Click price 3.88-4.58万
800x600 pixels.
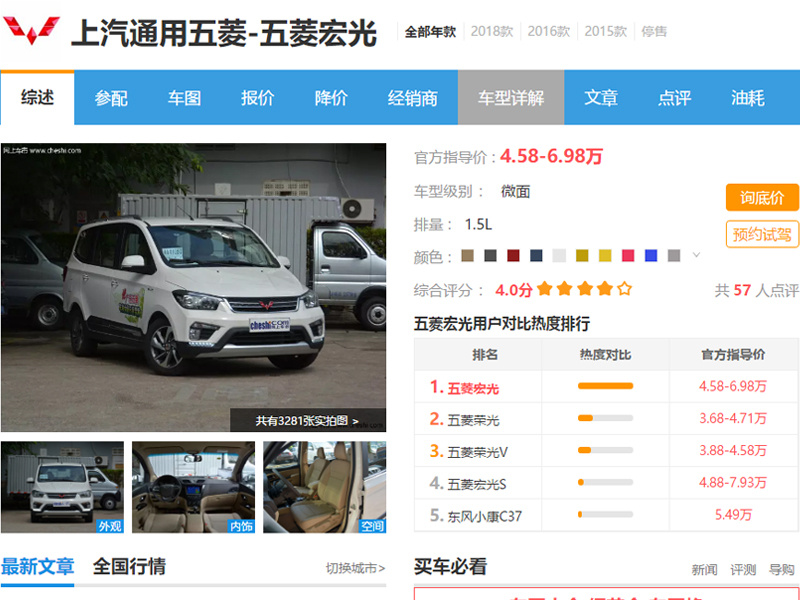733,451
